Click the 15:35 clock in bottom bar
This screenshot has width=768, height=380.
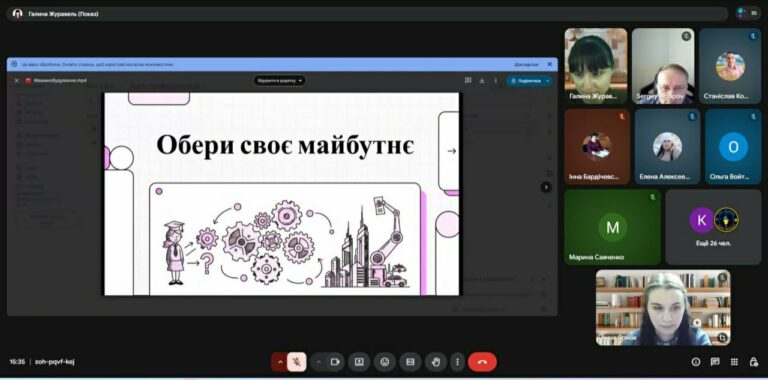17,362
